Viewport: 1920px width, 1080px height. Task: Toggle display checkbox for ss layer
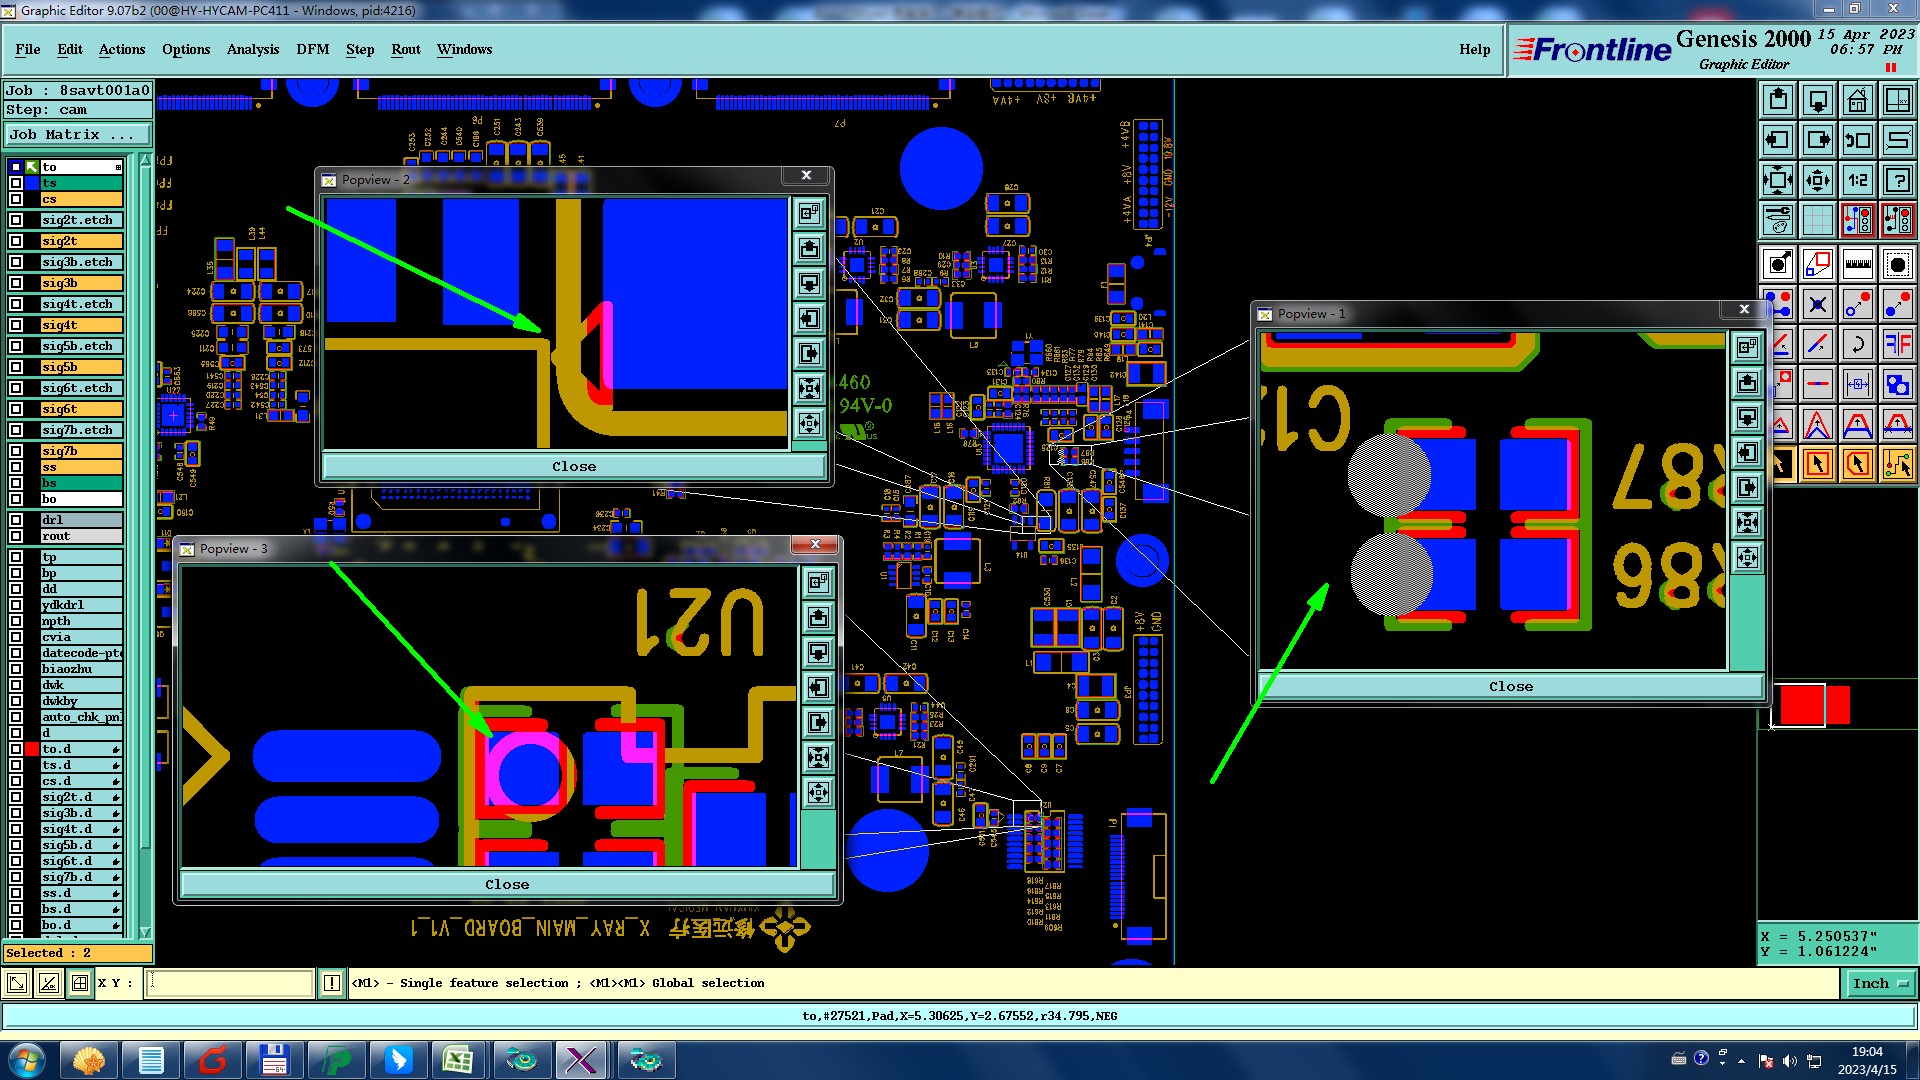pyautogui.click(x=16, y=467)
